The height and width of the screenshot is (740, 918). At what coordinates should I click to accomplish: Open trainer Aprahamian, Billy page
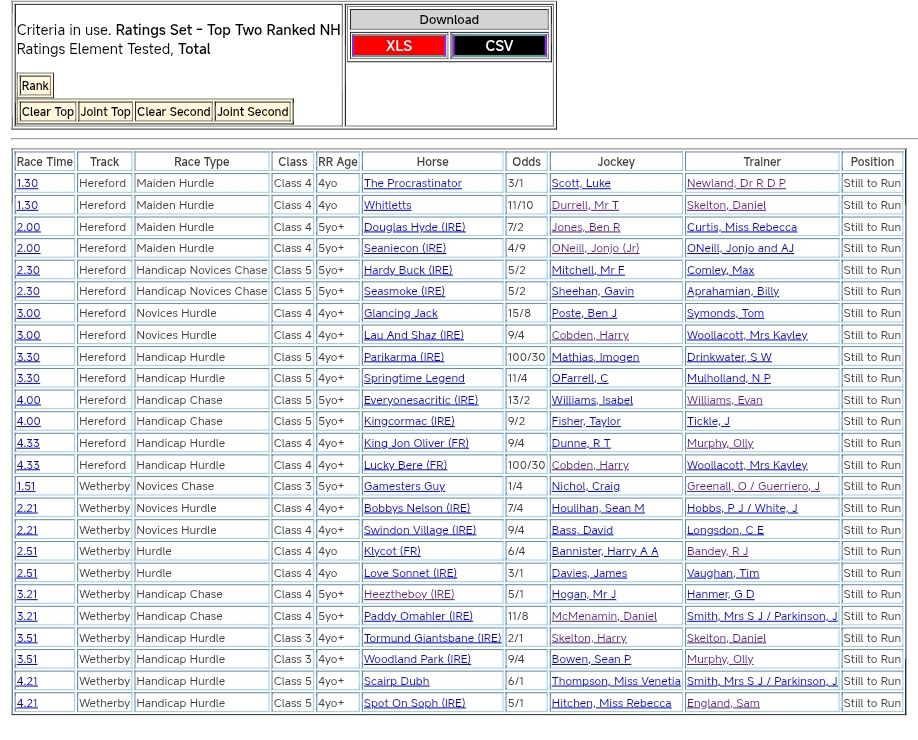click(732, 292)
